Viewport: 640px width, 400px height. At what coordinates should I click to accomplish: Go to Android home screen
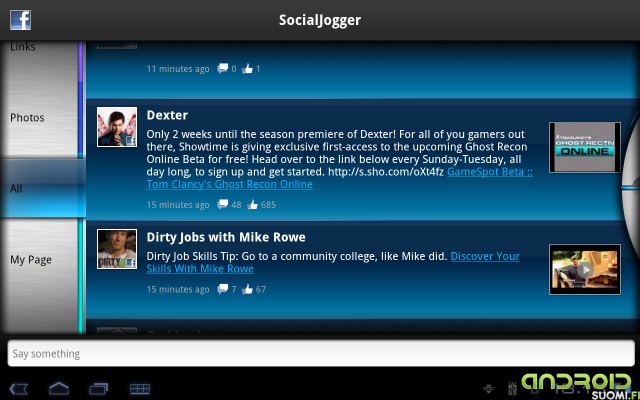pyautogui.click(x=59, y=388)
